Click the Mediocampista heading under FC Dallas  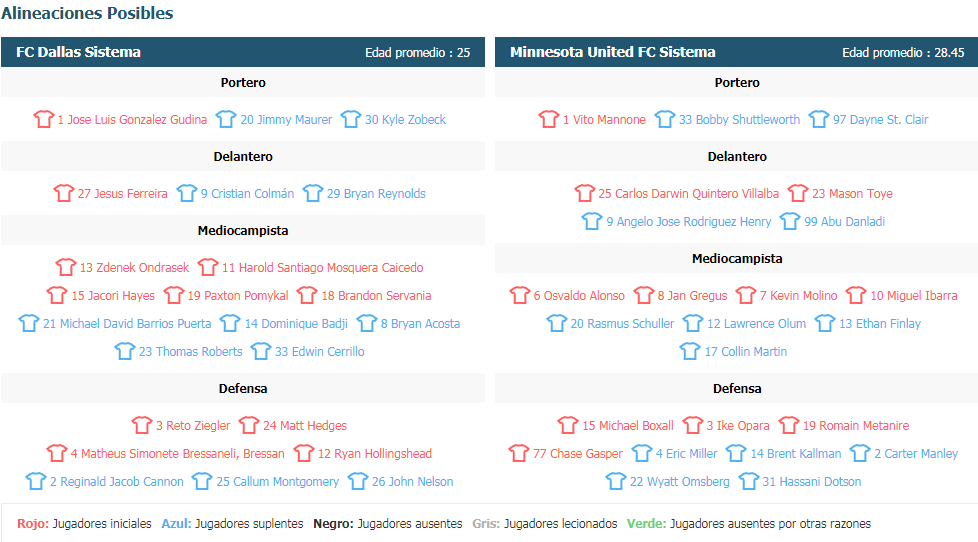click(243, 230)
